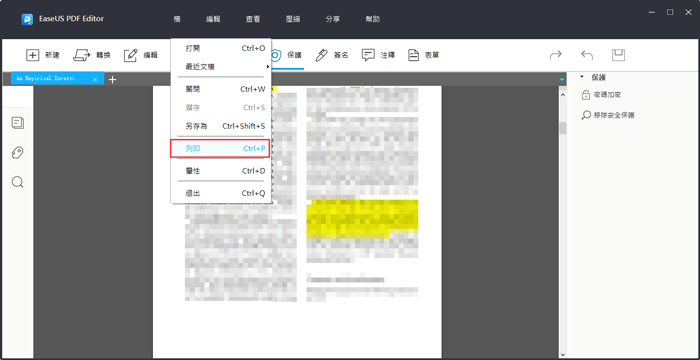Open the 壓縮 compress menu
The width and height of the screenshot is (700, 360).
pos(293,19)
